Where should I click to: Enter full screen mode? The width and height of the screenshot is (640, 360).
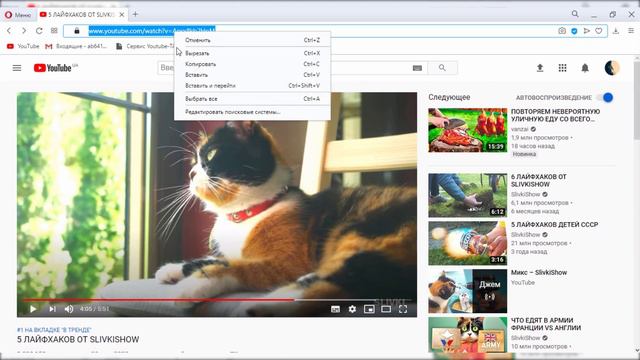click(x=403, y=309)
